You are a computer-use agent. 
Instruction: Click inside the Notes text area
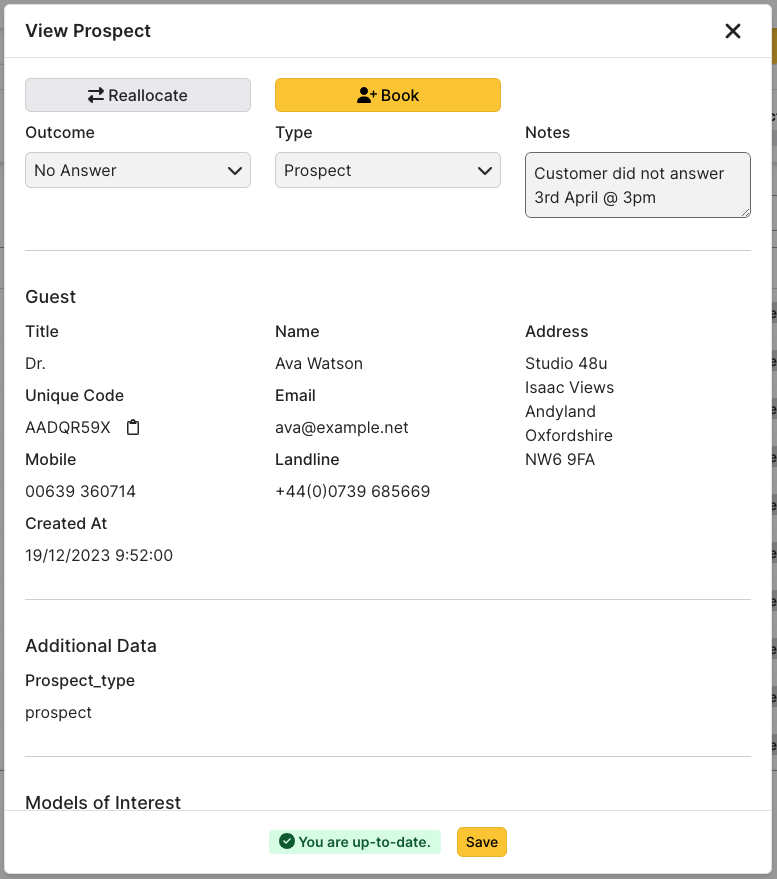(637, 184)
